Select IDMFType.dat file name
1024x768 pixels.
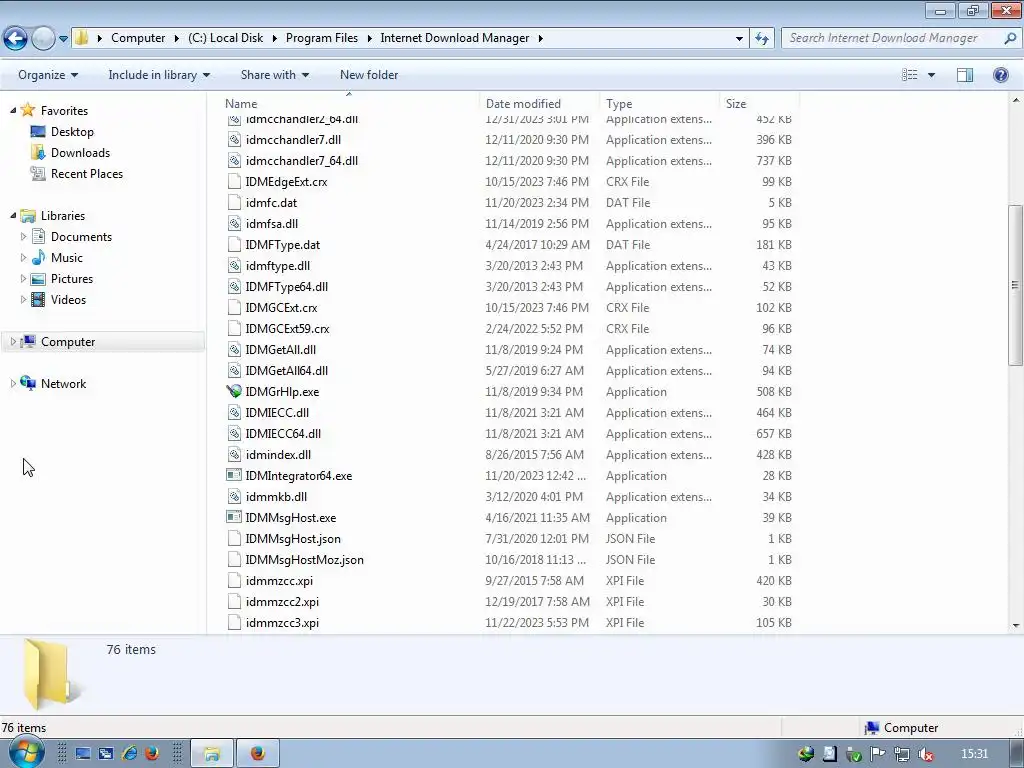click(283, 245)
